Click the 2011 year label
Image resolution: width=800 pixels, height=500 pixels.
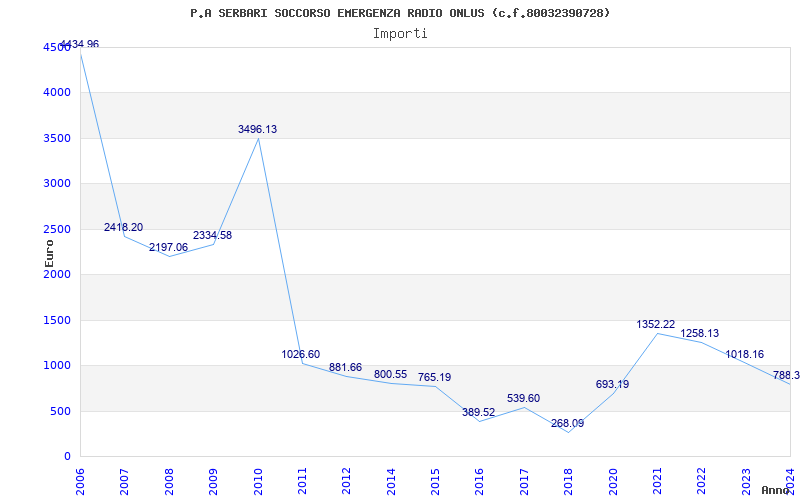[302, 481]
